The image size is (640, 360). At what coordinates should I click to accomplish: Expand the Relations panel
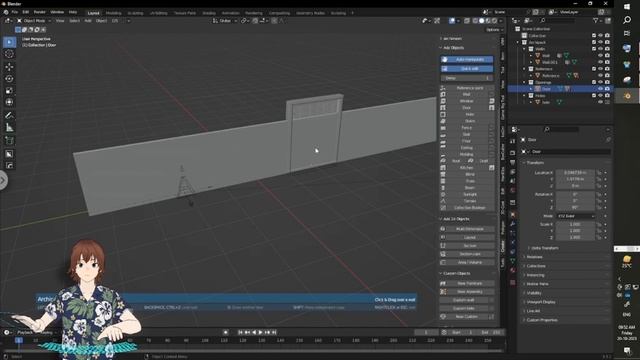[534, 257]
